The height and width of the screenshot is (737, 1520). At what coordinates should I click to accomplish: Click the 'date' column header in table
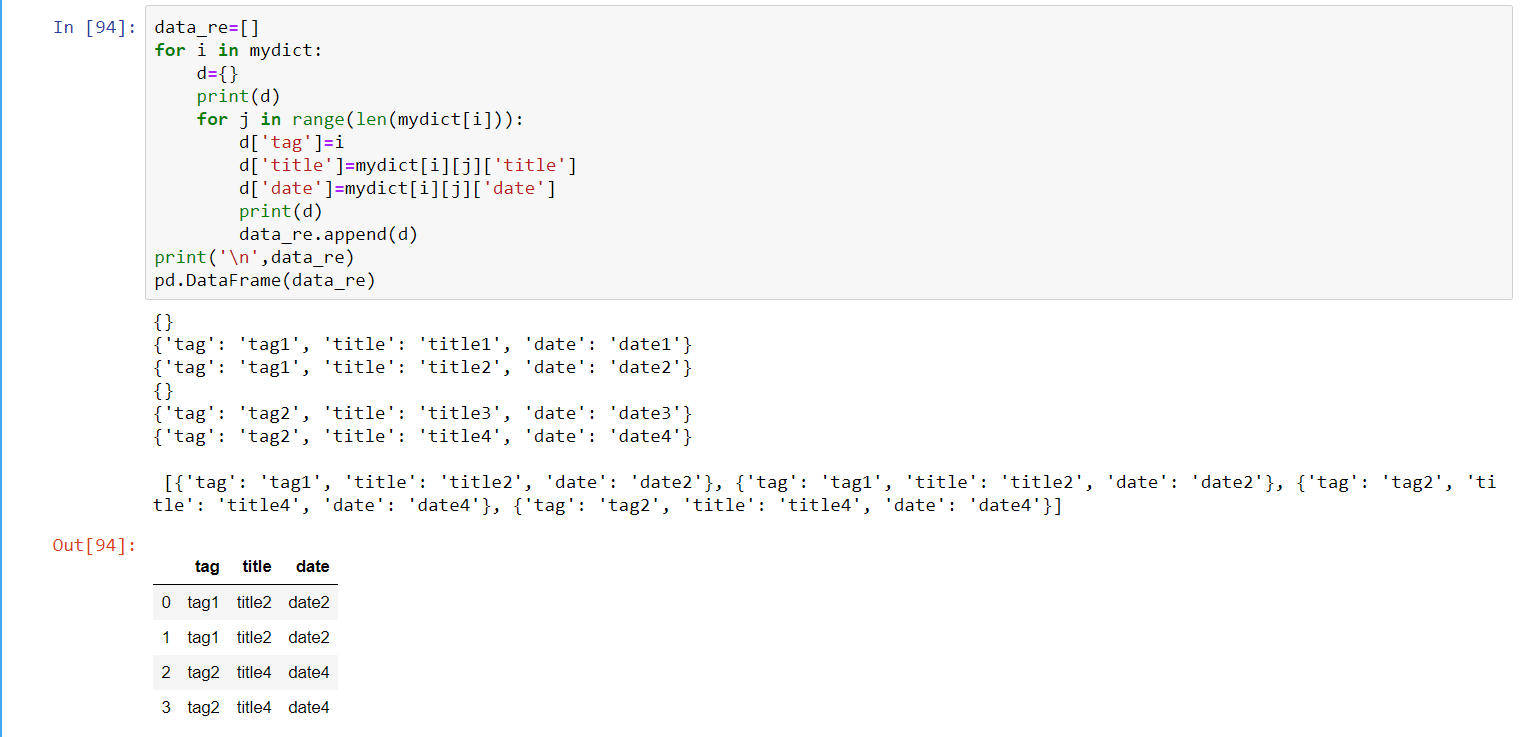(x=312, y=566)
